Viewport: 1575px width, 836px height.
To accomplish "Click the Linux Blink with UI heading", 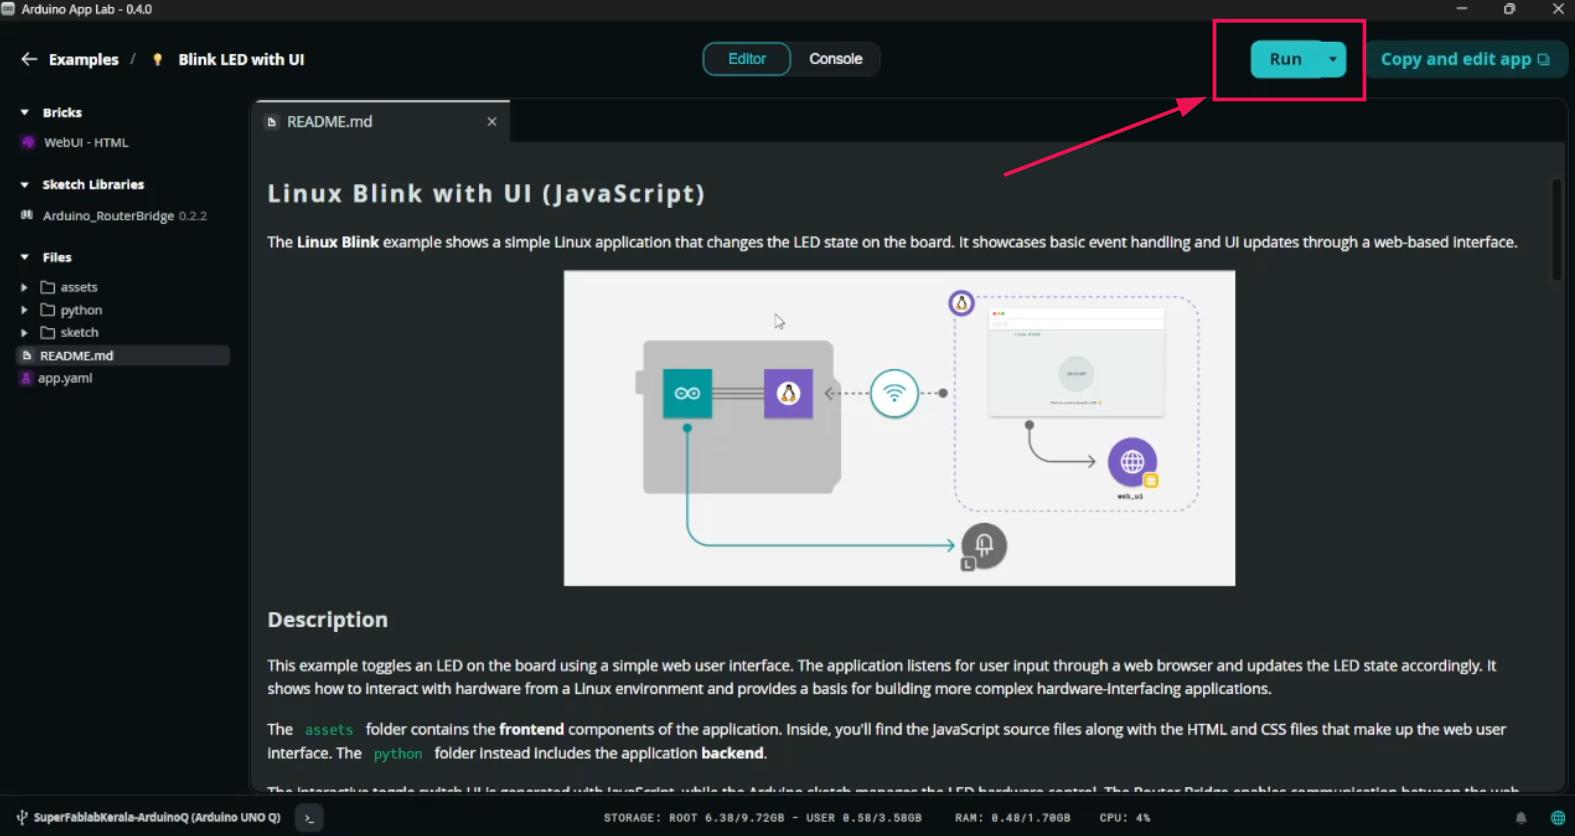I will click(x=486, y=193).
